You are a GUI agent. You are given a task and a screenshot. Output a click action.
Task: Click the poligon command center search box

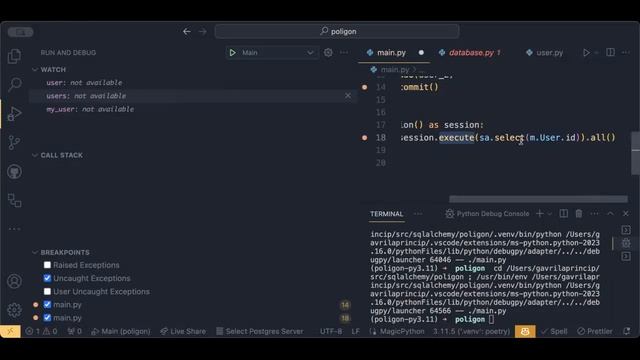(x=337, y=31)
